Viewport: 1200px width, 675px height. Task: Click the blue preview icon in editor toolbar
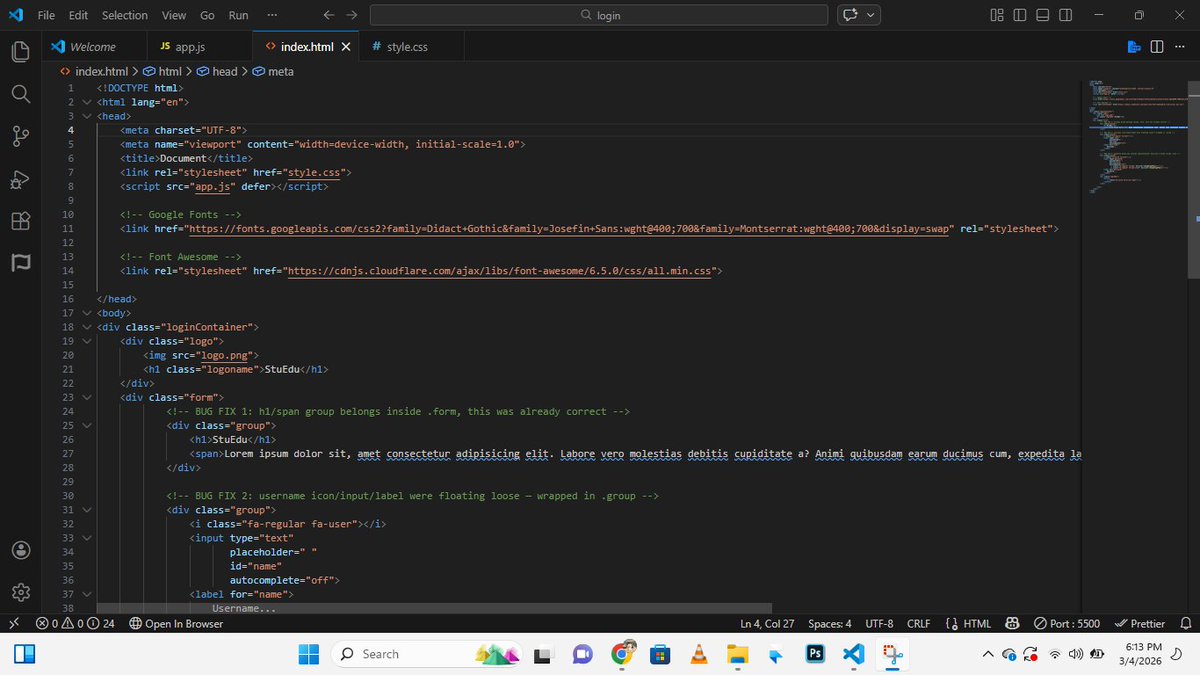(1134, 47)
